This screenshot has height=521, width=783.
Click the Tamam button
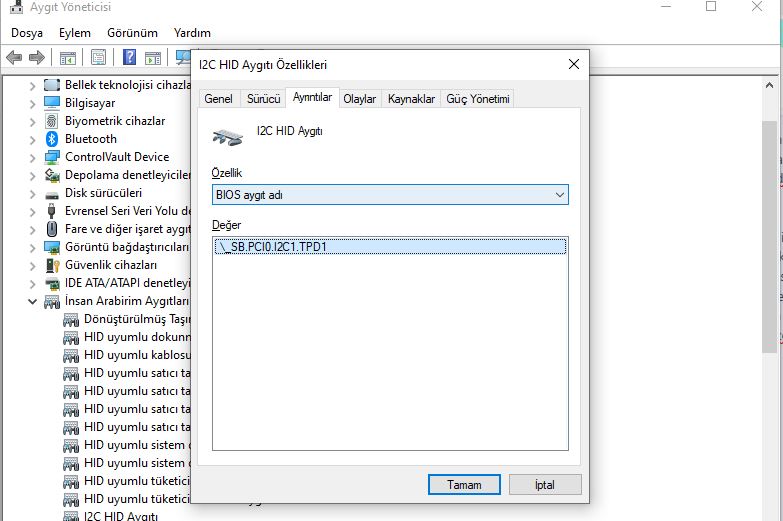pyautogui.click(x=464, y=485)
